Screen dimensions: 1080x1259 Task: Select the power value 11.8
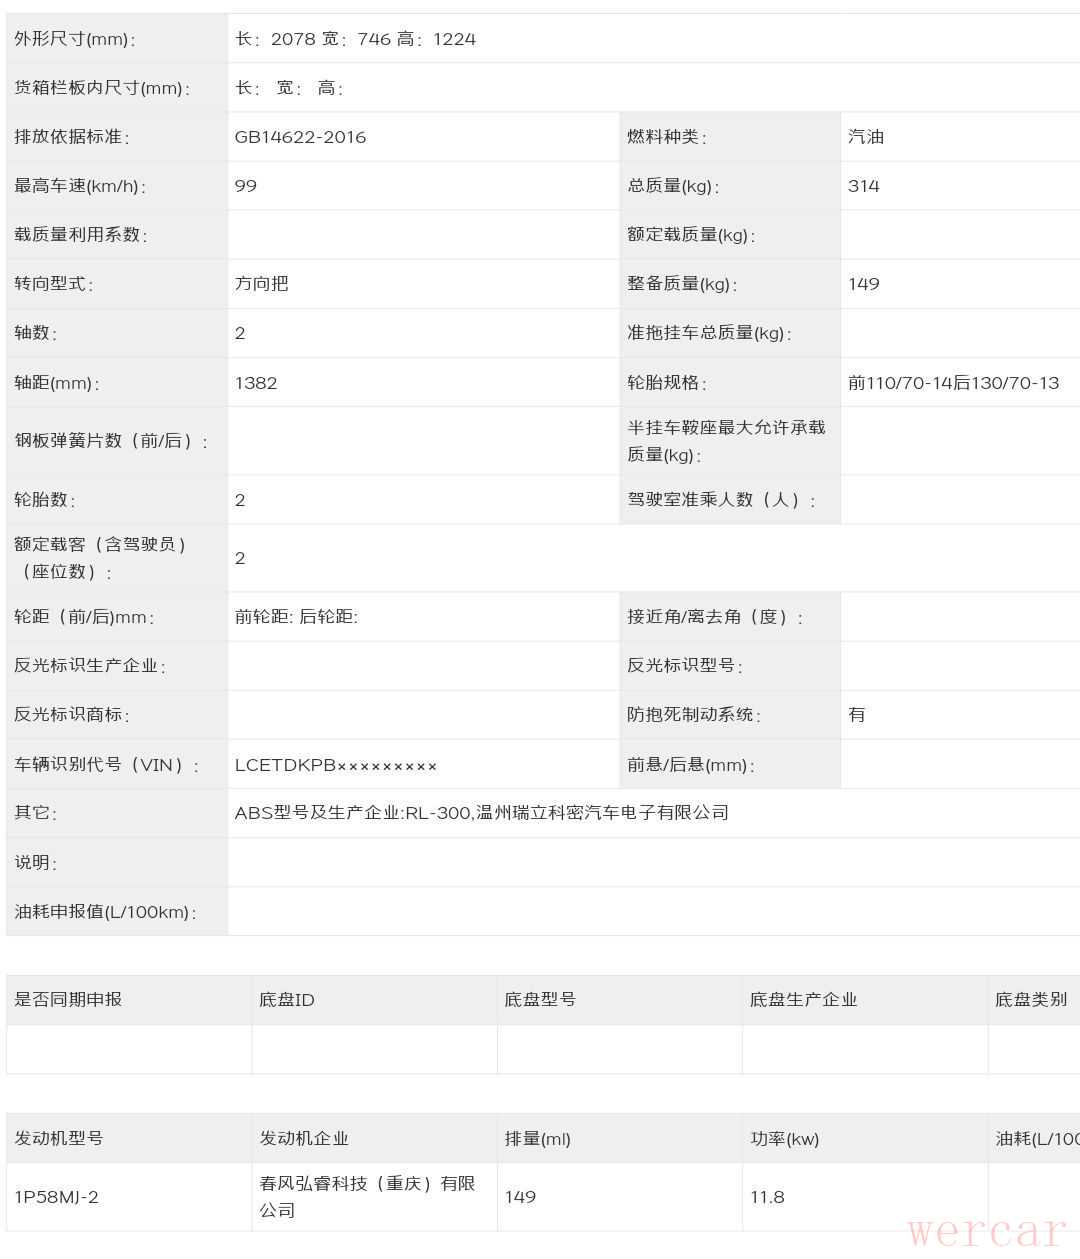(767, 1197)
